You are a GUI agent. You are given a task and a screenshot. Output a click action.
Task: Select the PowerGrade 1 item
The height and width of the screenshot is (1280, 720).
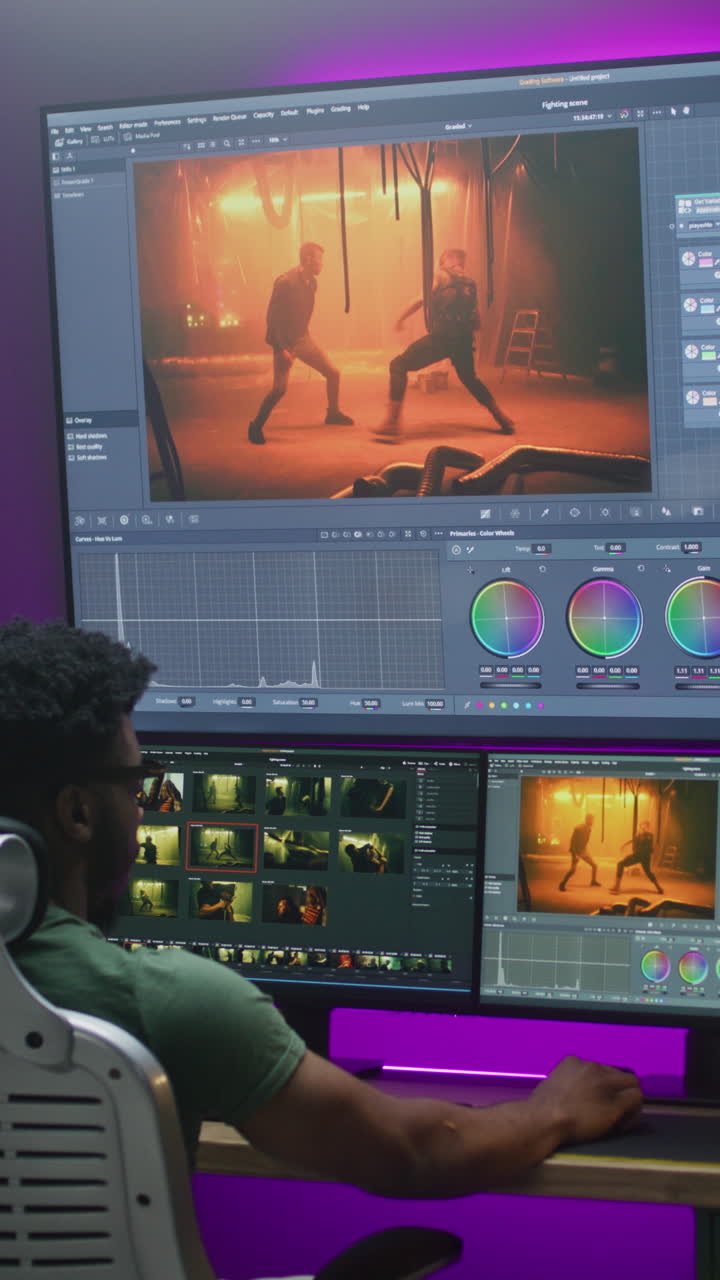point(77,182)
